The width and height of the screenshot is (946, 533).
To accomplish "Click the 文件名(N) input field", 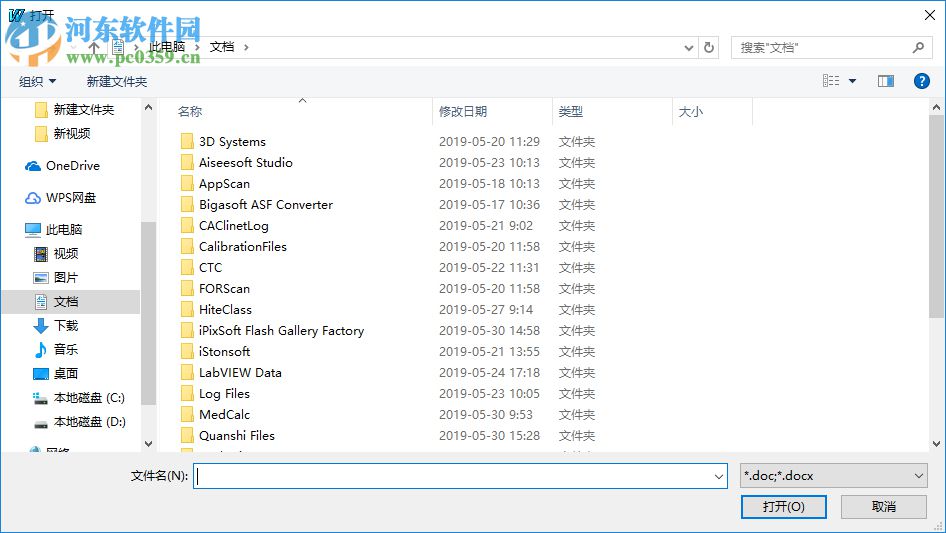I will [x=454, y=476].
